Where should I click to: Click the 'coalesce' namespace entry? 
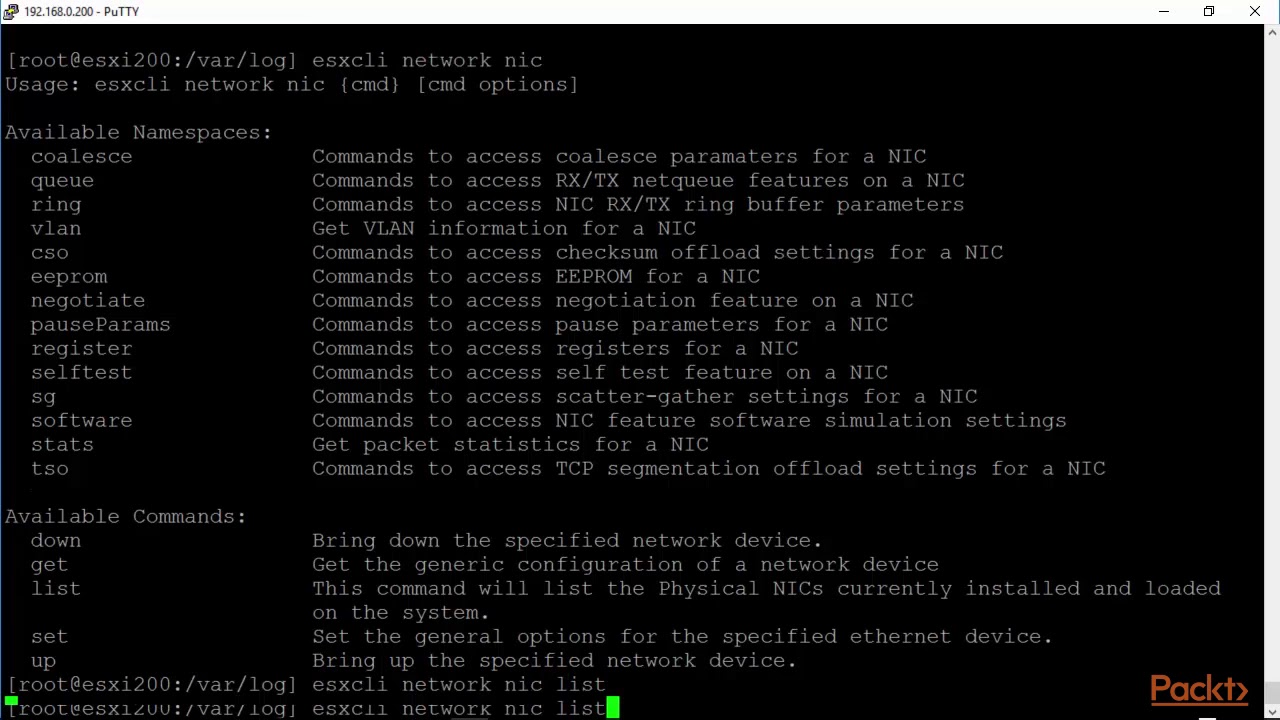pos(81,156)
